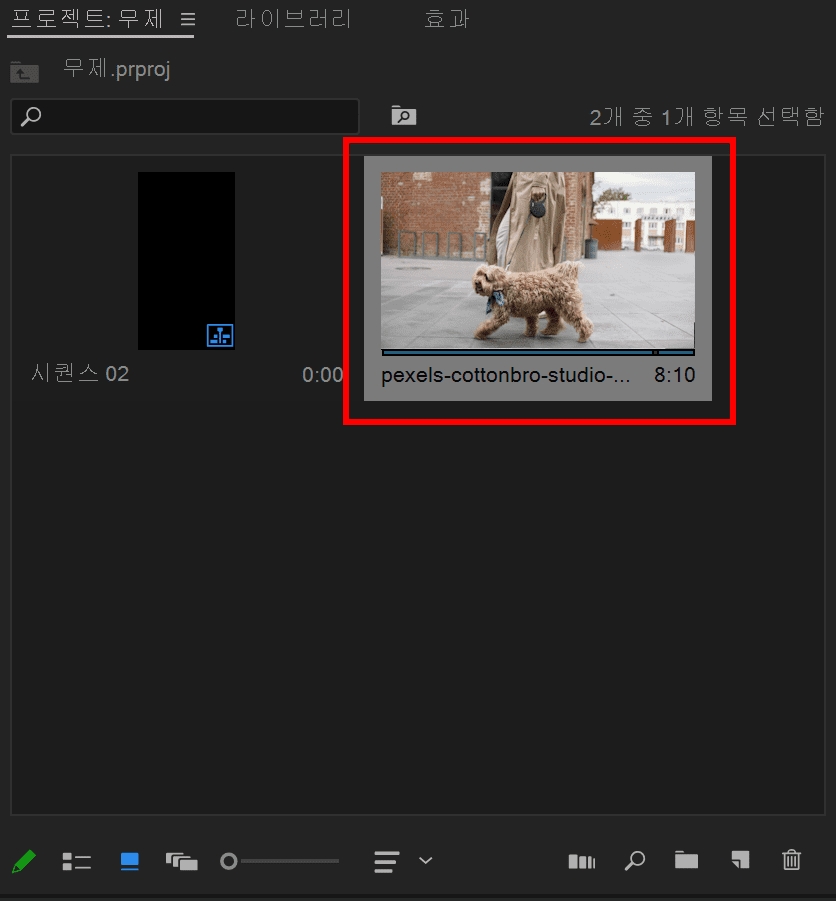Viewport: 836px width, 901px height.
Task: Switch to Icon view
Action: pos(129,861)
